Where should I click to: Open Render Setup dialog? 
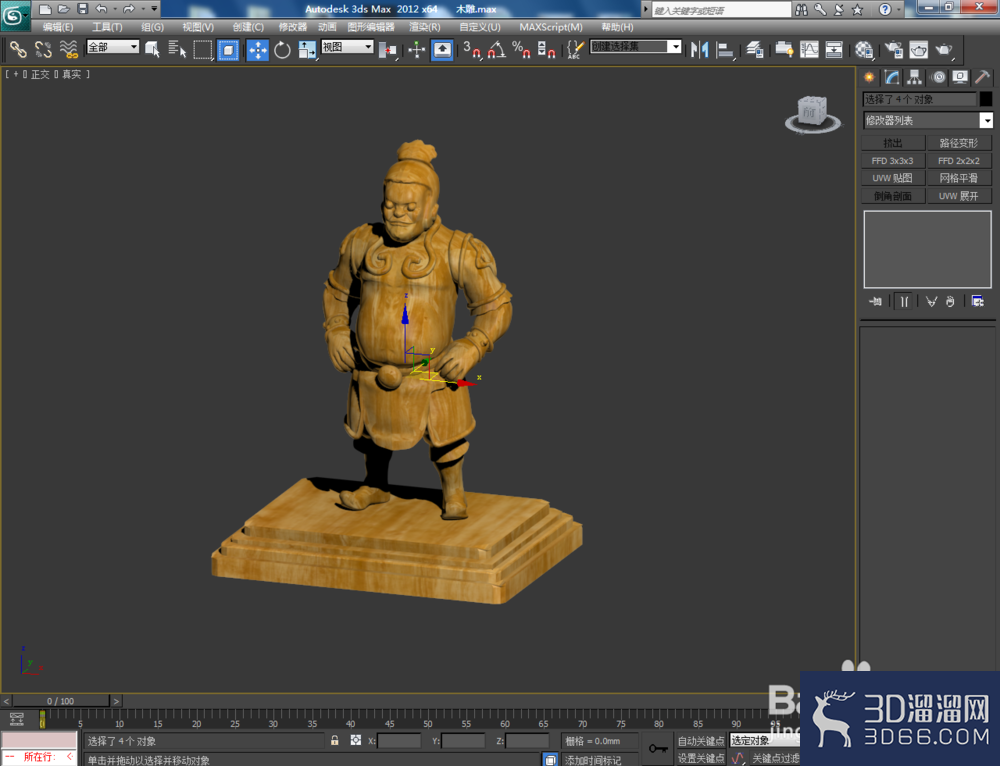click(x=893, y=49)
